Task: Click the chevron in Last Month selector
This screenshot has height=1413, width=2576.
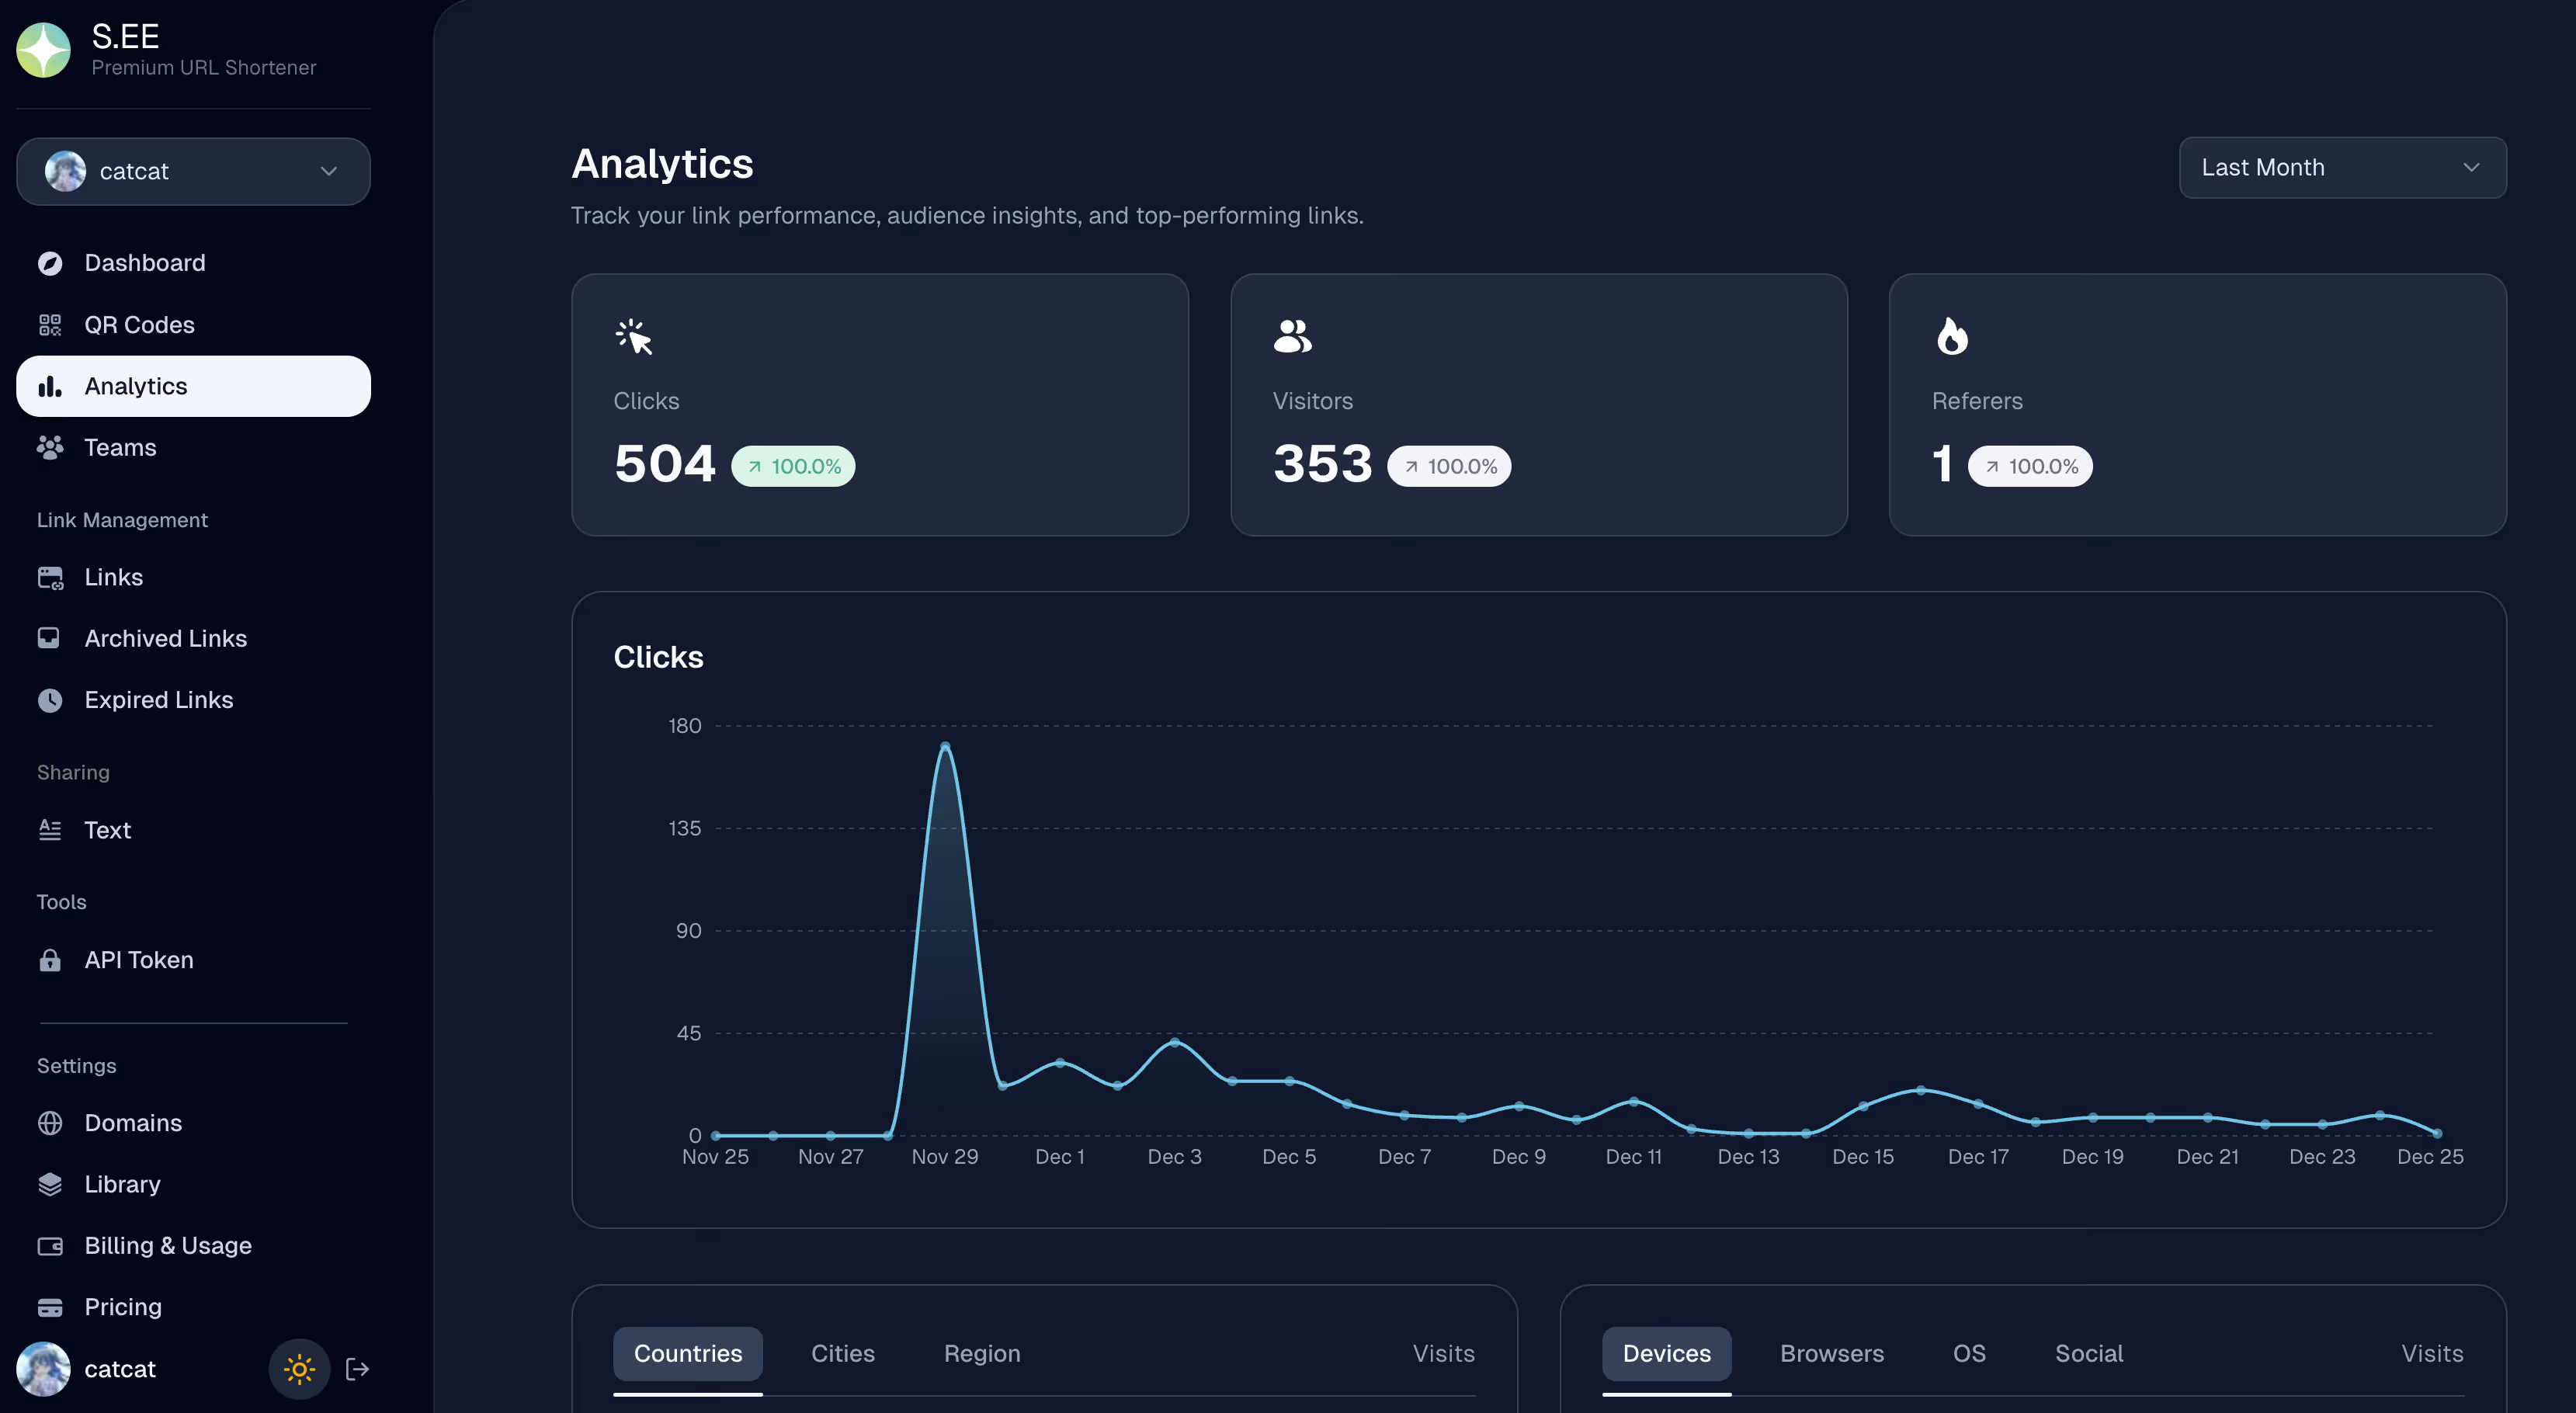Action: (2471, 168)
